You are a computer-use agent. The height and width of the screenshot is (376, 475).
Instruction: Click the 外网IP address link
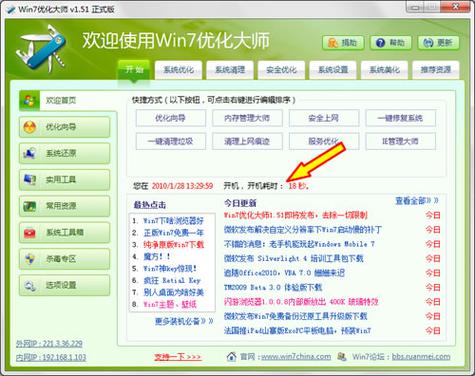[x=49, y=344]
